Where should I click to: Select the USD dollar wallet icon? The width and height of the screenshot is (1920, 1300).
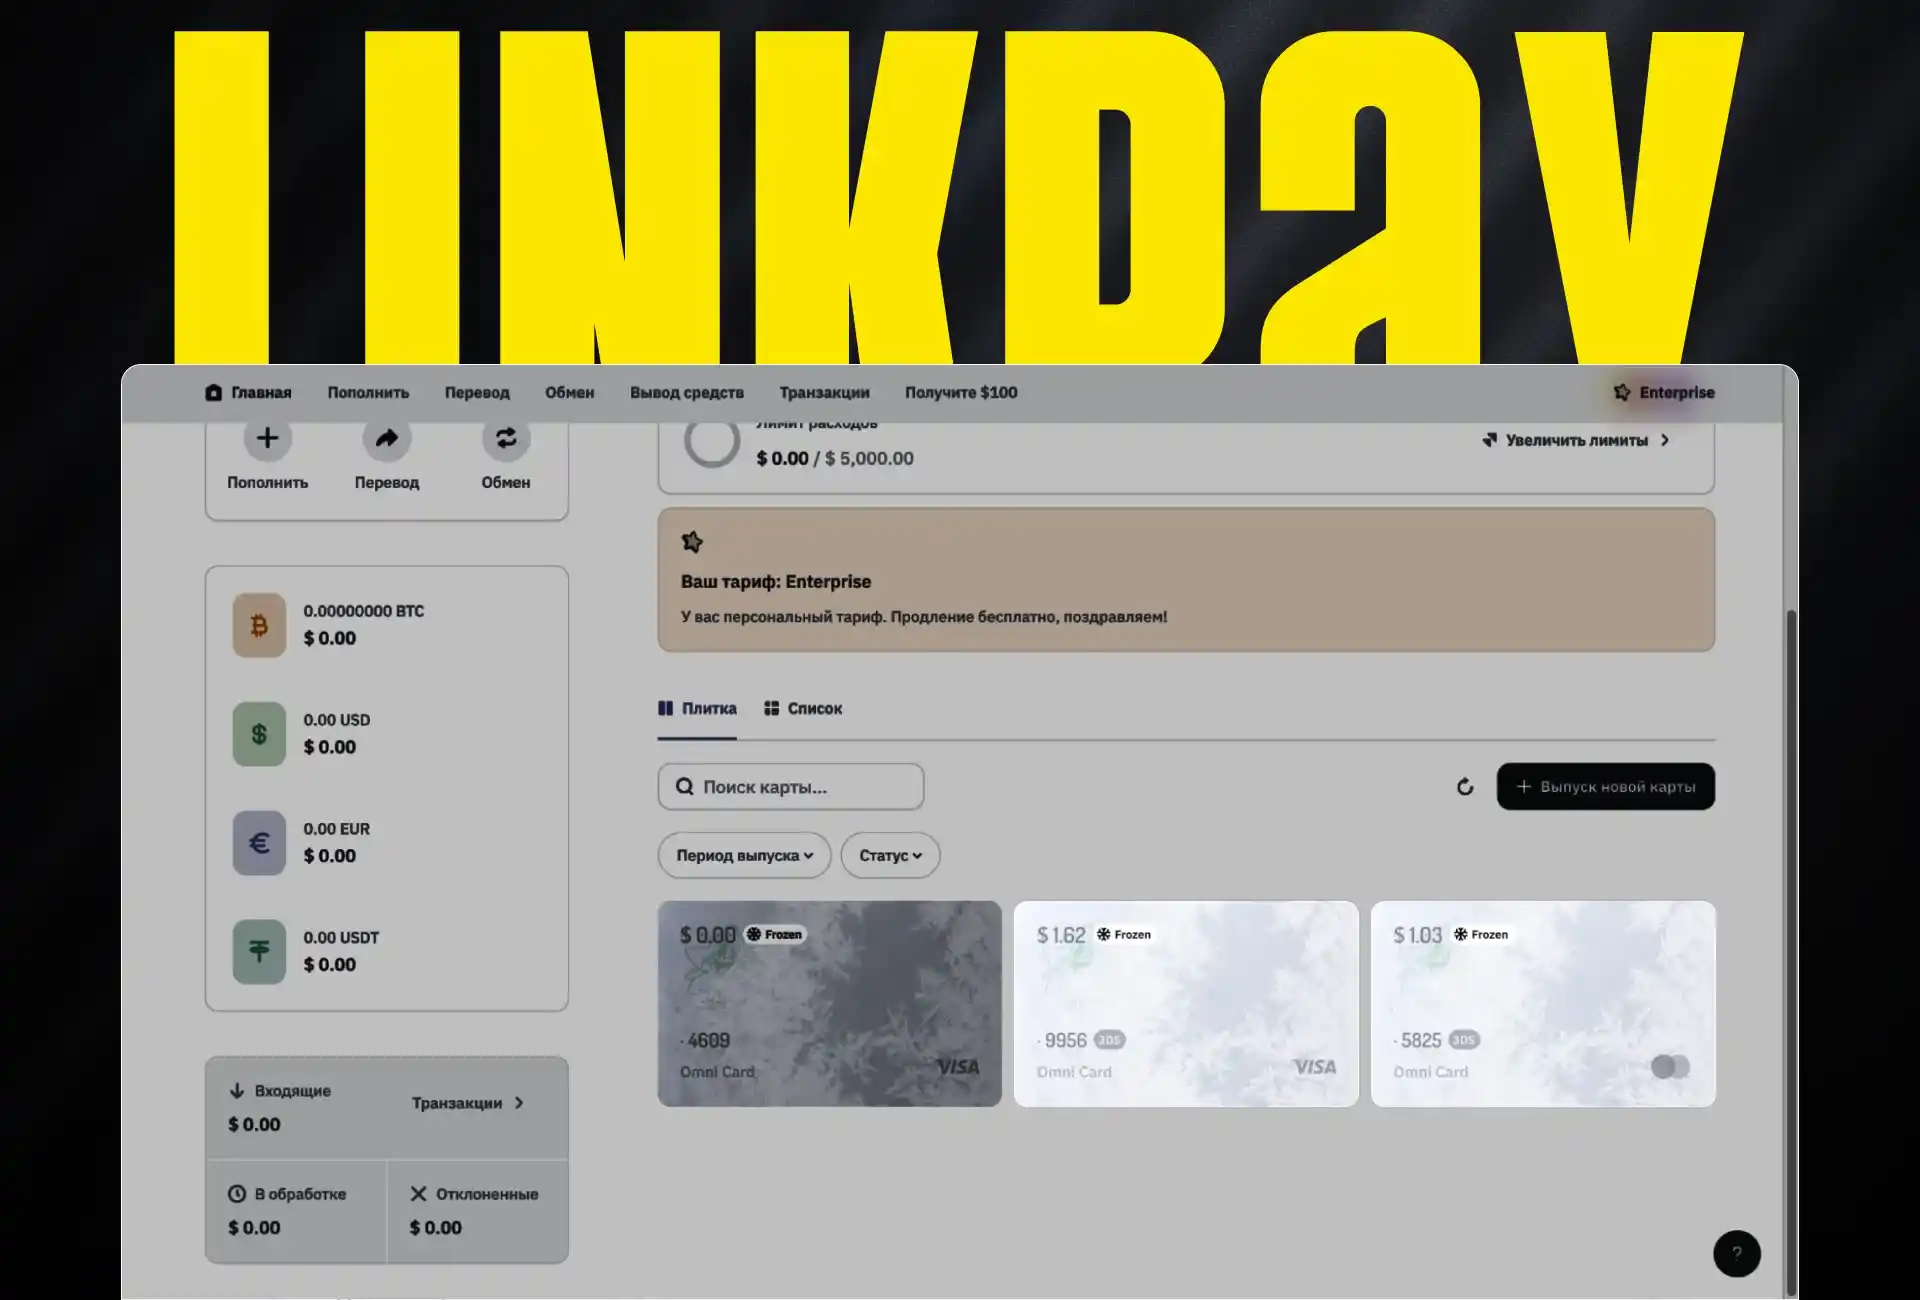(x=259, y=734)
